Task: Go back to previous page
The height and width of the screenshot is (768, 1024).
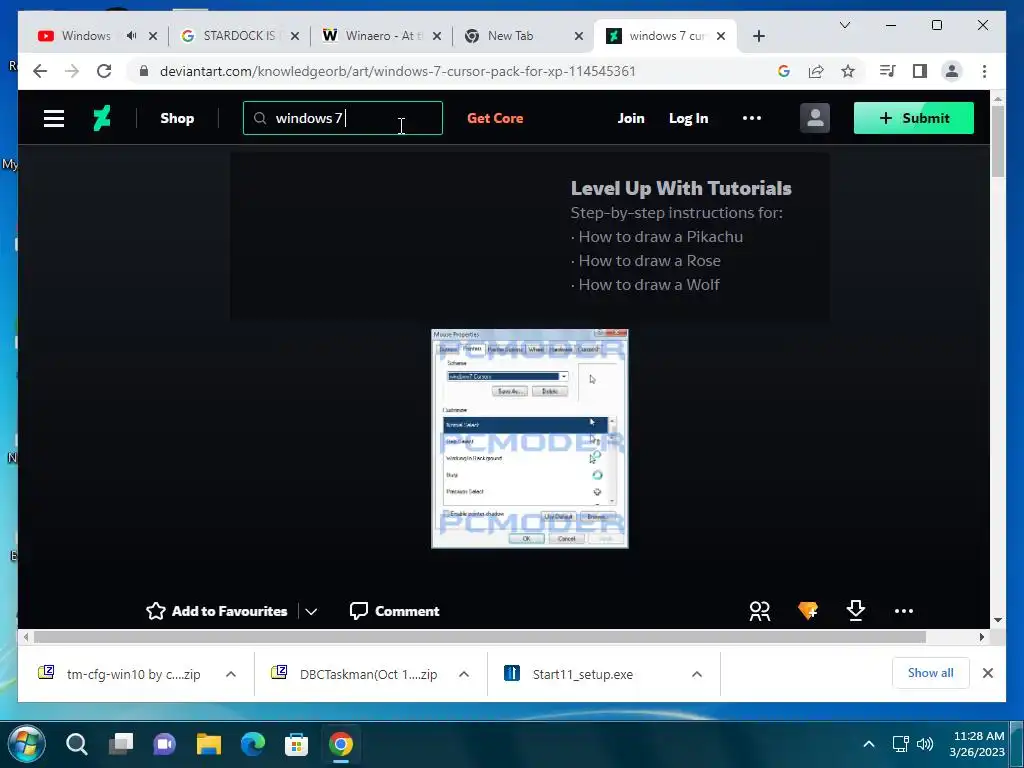Action: (40, 71)
